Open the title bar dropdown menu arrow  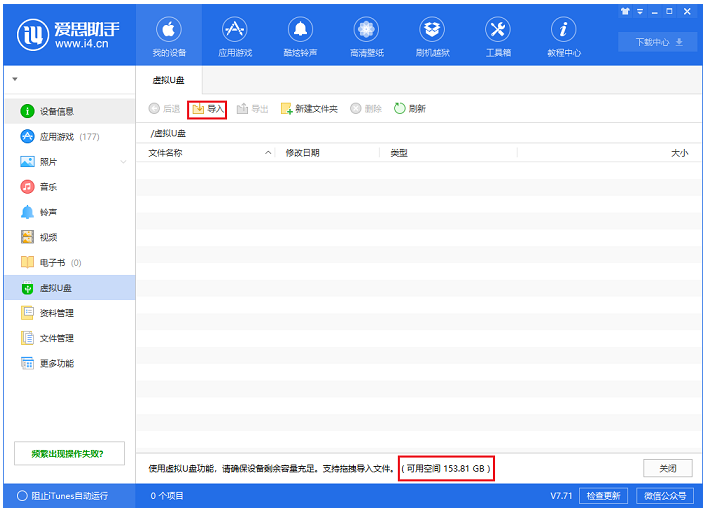tap(640, 12)
